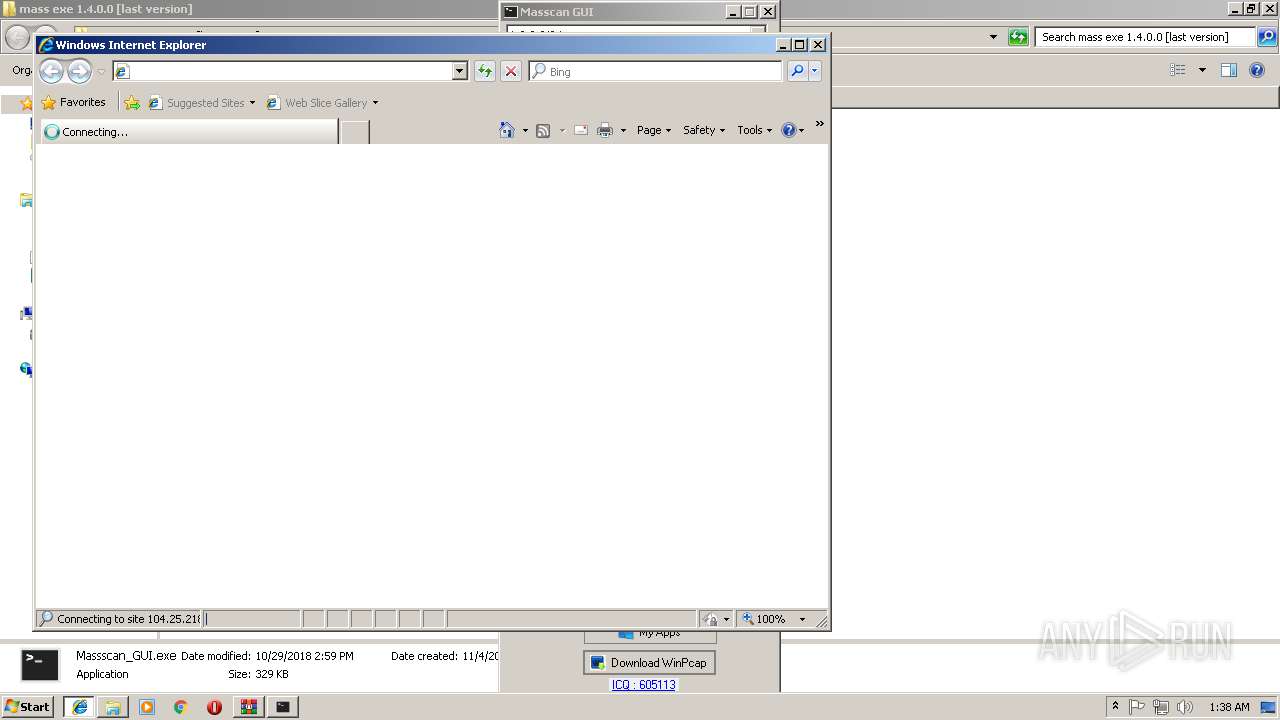Switch to Internet Explorer taskbar button
1280x720 pixels.
point(80,706)
